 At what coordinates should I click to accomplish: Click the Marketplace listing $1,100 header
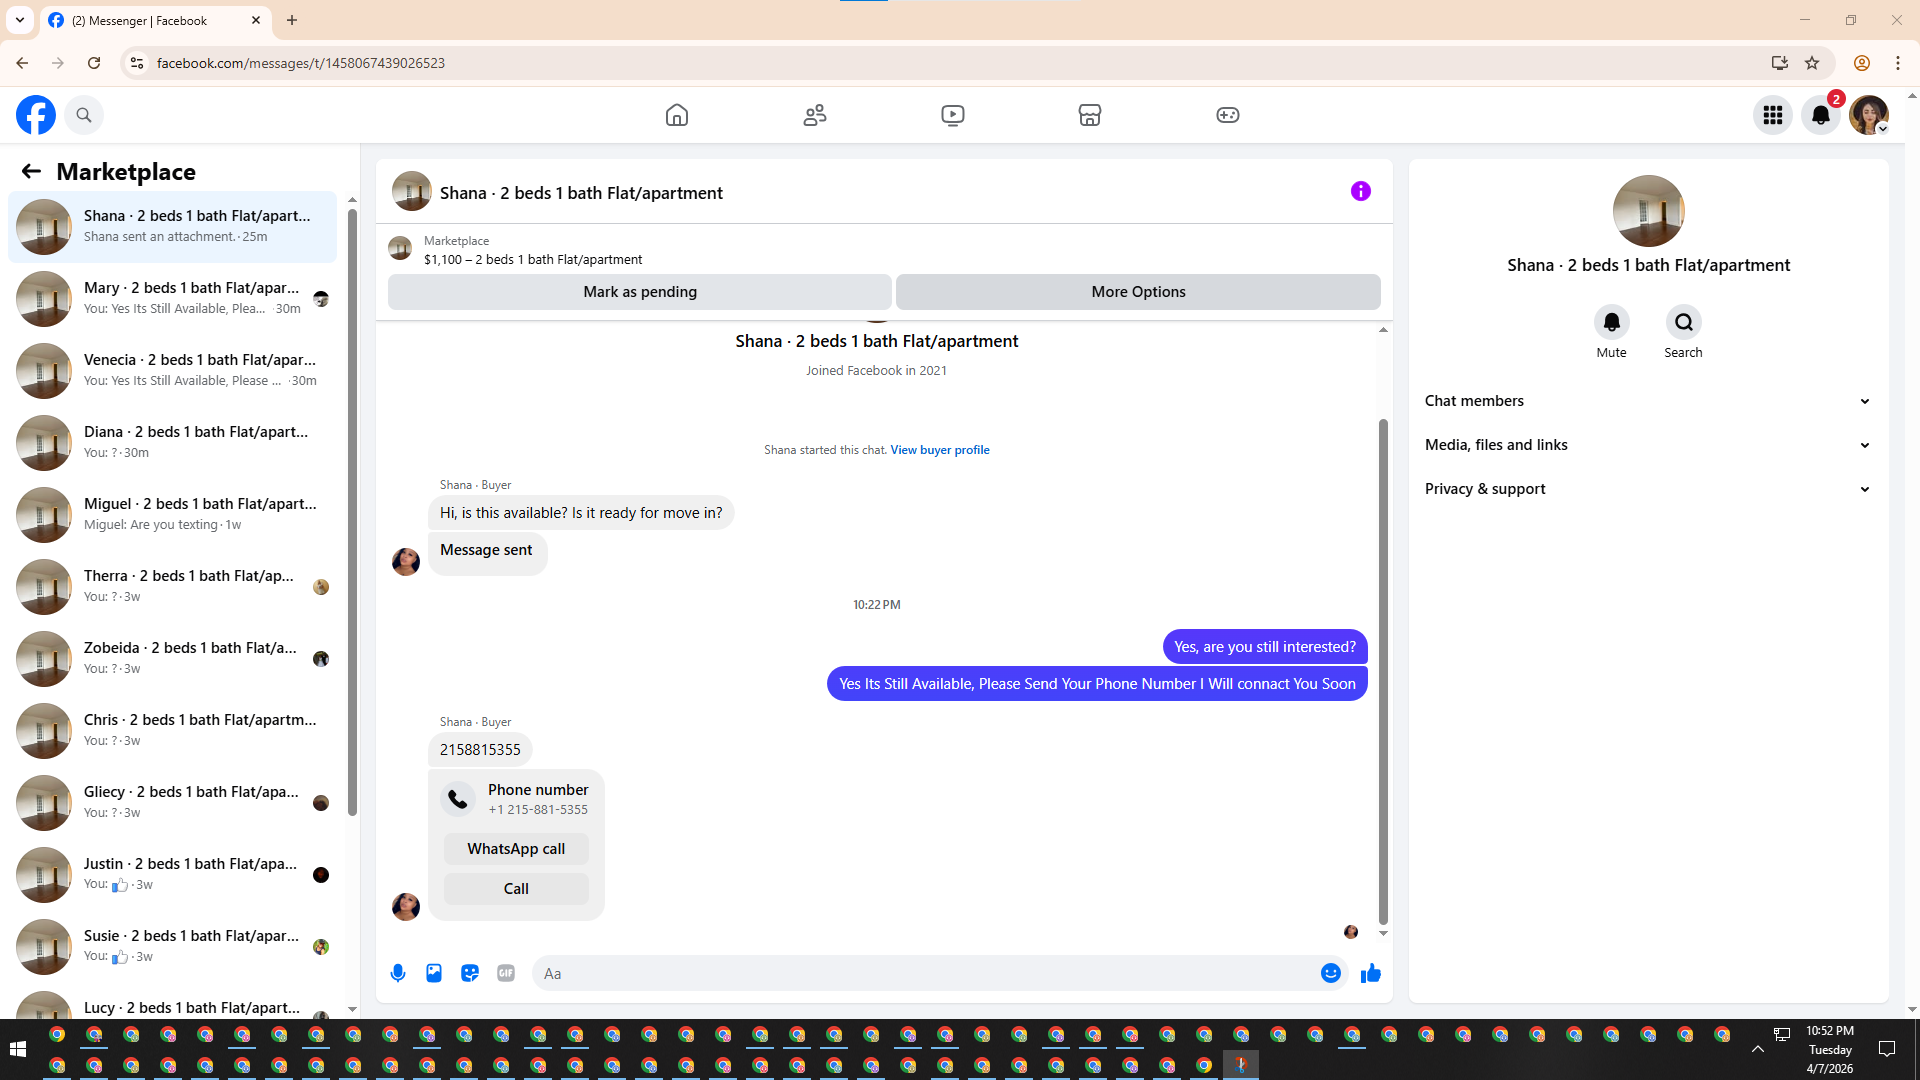tap(533, 260)
